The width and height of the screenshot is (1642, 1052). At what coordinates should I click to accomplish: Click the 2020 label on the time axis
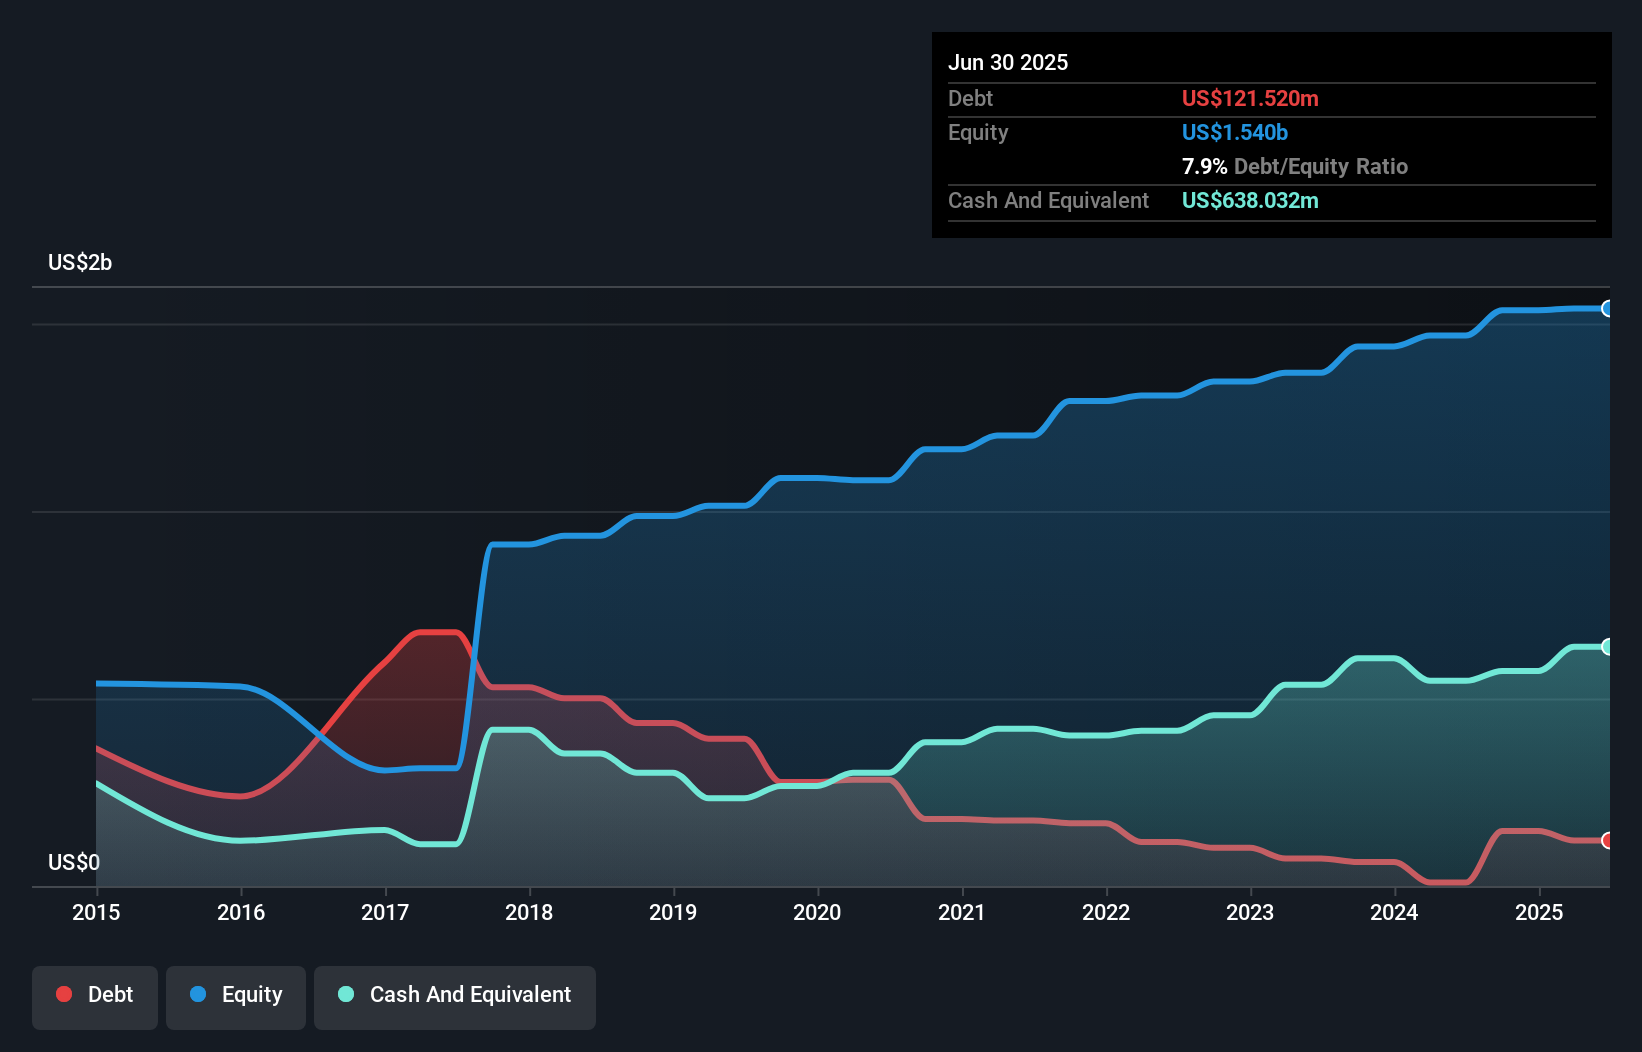coord(816,912)
